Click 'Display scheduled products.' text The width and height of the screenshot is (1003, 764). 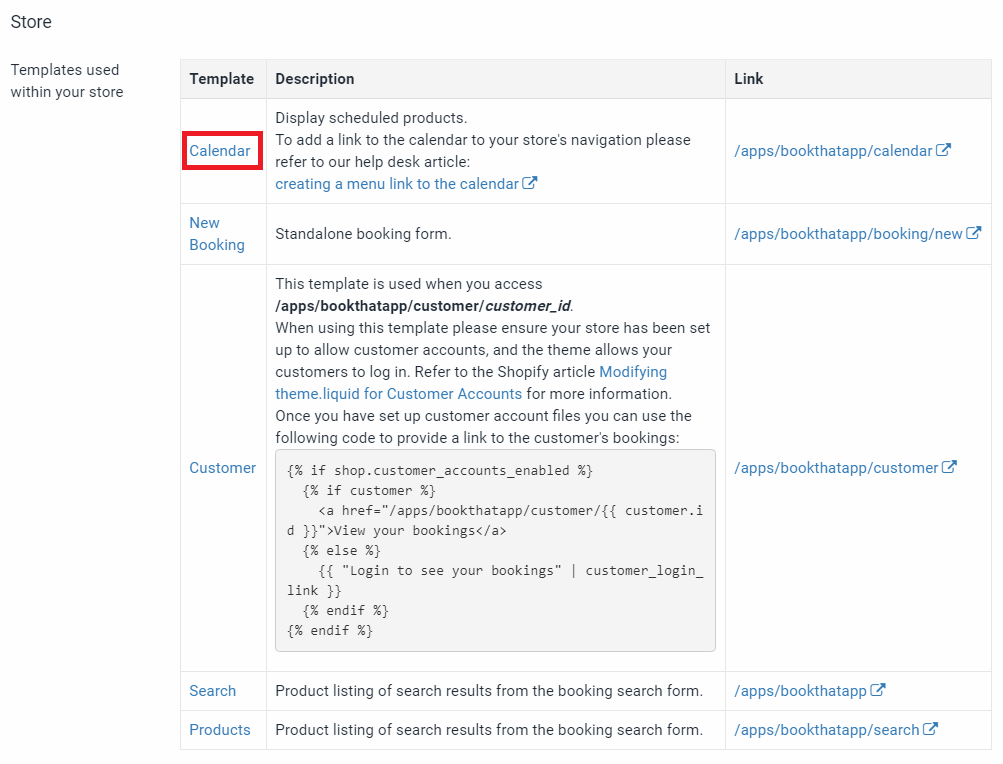click(371, 118)
